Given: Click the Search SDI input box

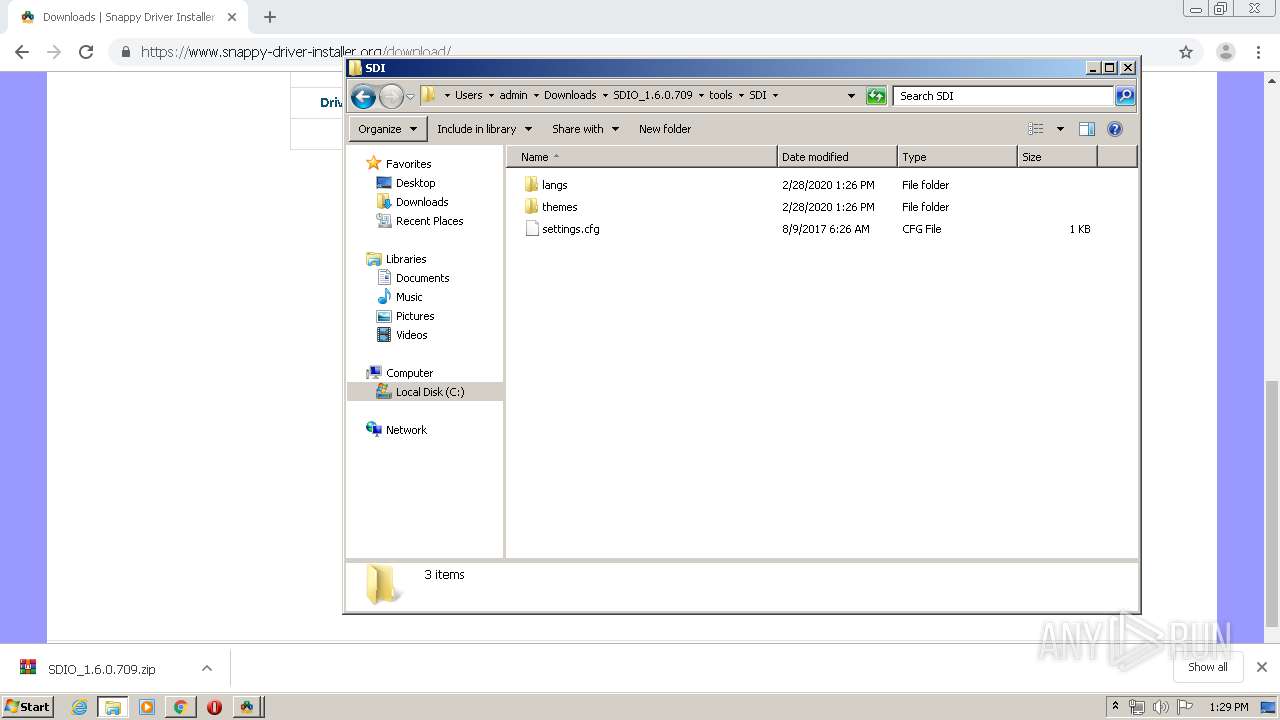Looking at the screenshot, I should coord(1003,96).
